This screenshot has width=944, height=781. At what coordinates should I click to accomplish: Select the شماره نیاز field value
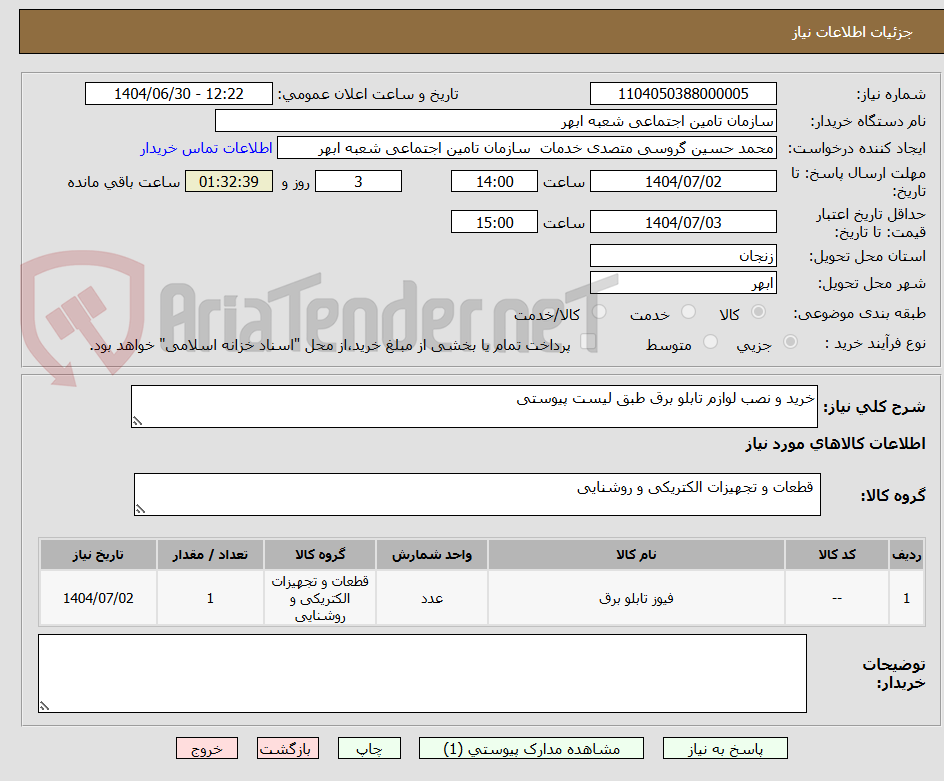[683, 93]
